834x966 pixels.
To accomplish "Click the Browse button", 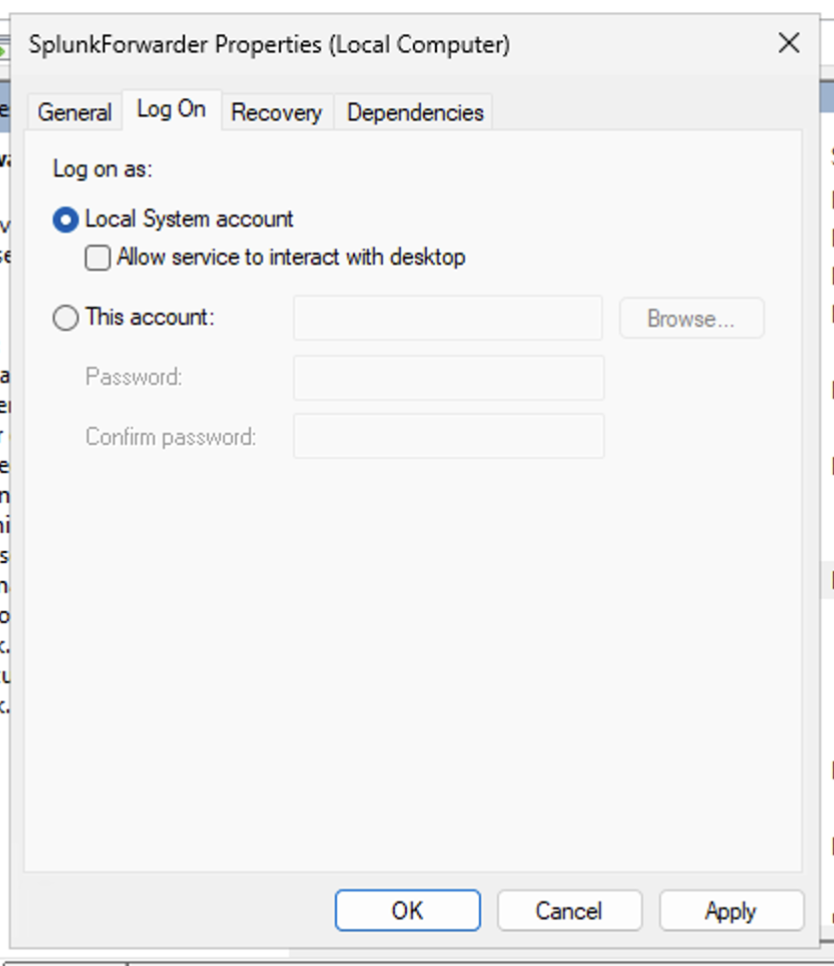I will coord(692,319).
